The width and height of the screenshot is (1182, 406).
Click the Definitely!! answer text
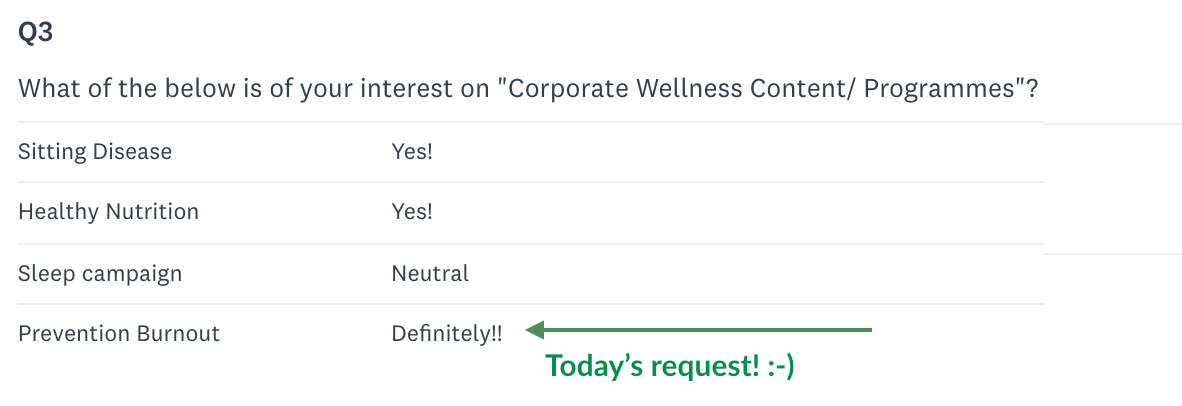click(x=447, y=333)
